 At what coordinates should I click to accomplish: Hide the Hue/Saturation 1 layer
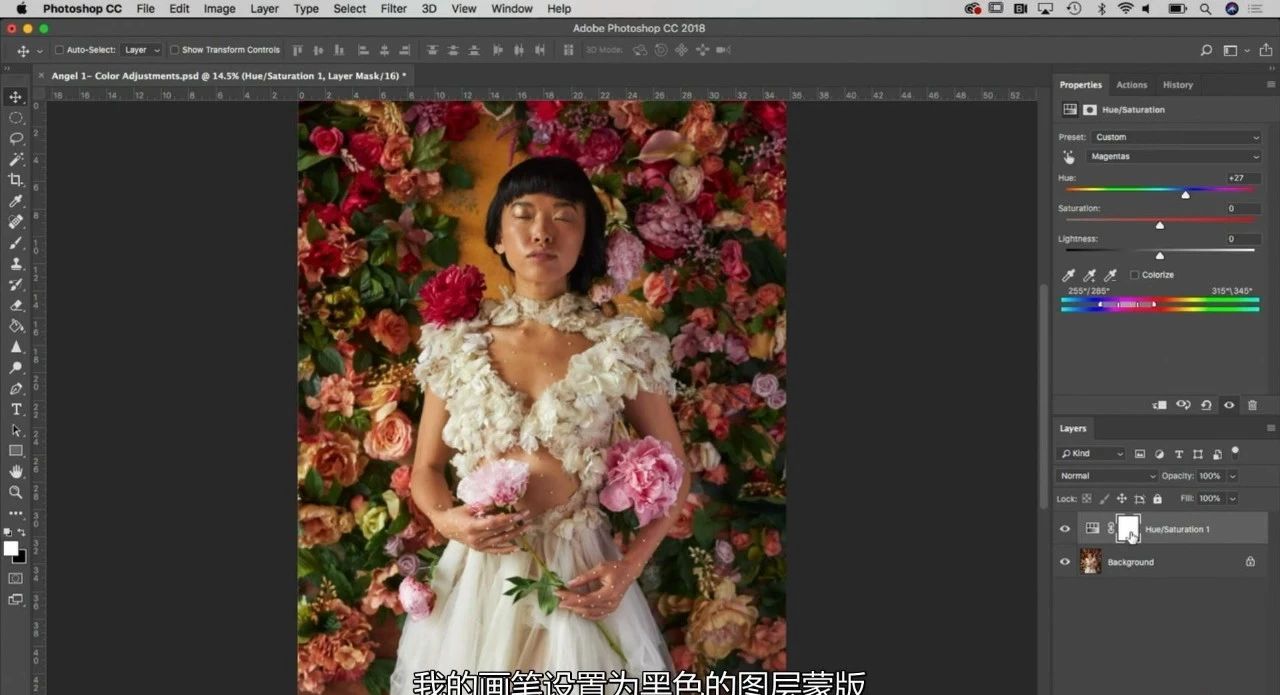click(1065, 529)
